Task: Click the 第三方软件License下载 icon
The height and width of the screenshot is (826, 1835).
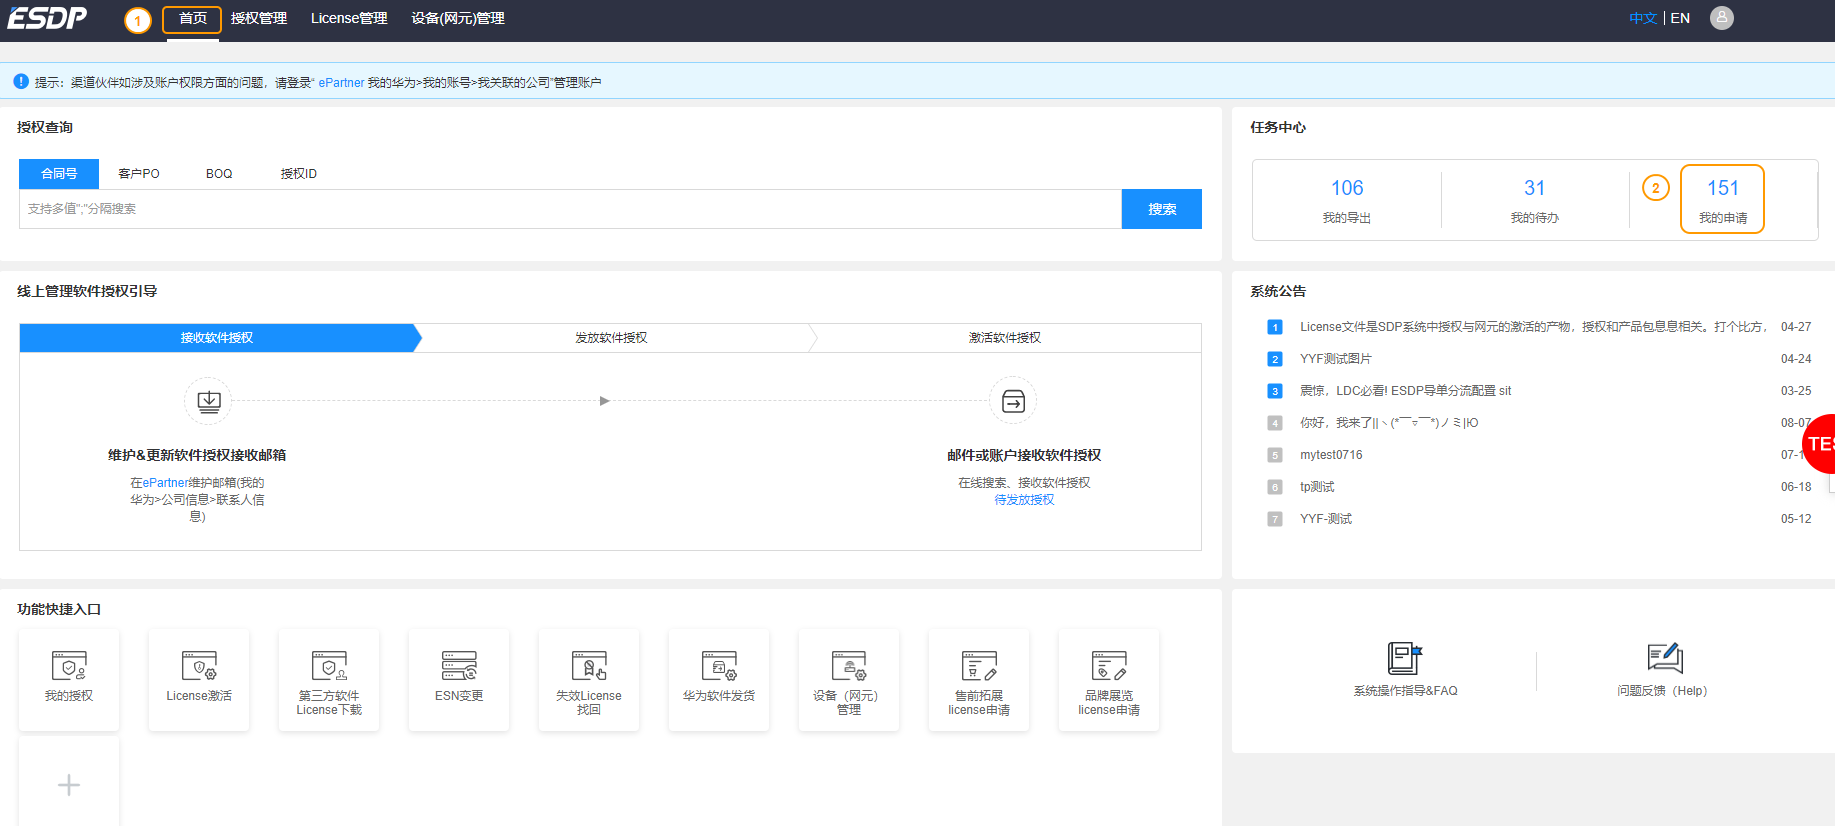Action: coord(329,666)
